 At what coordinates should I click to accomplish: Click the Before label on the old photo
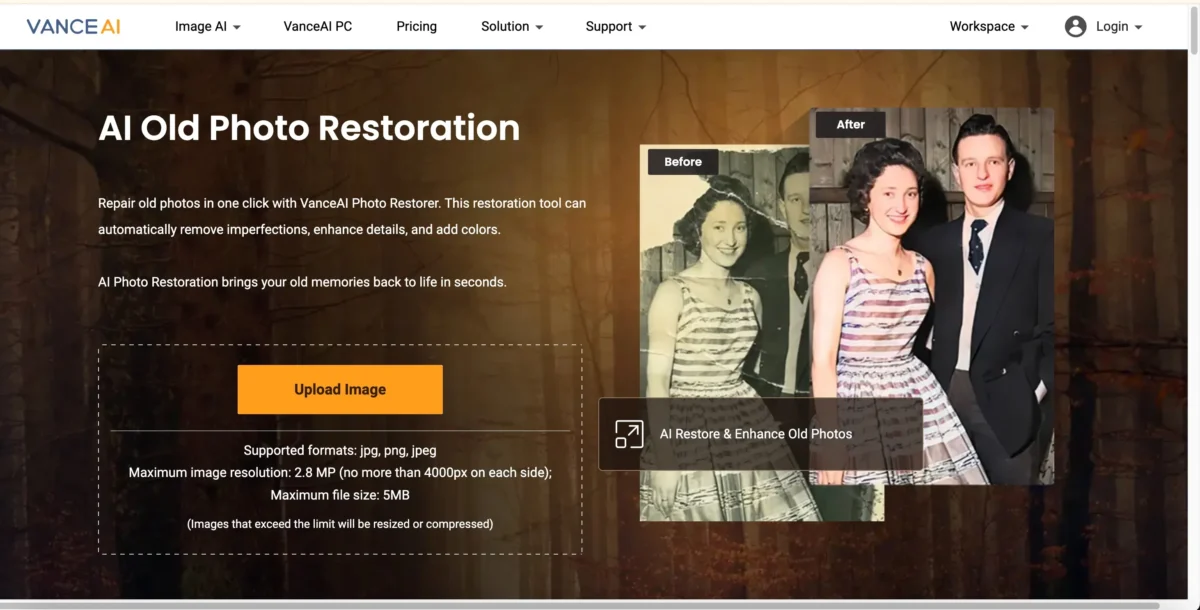(x=683, y=162)
